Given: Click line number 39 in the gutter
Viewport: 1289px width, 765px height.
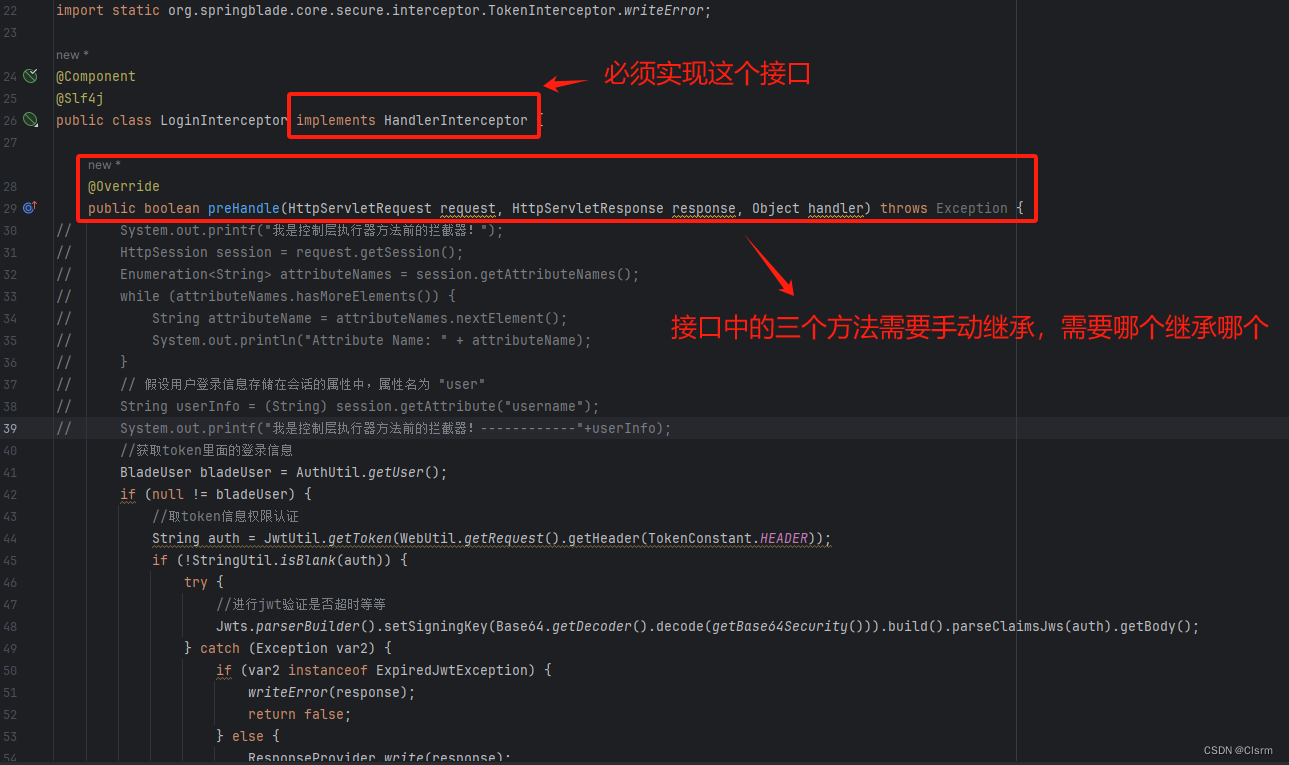Looking at the screenshot, I should (10, 428).
